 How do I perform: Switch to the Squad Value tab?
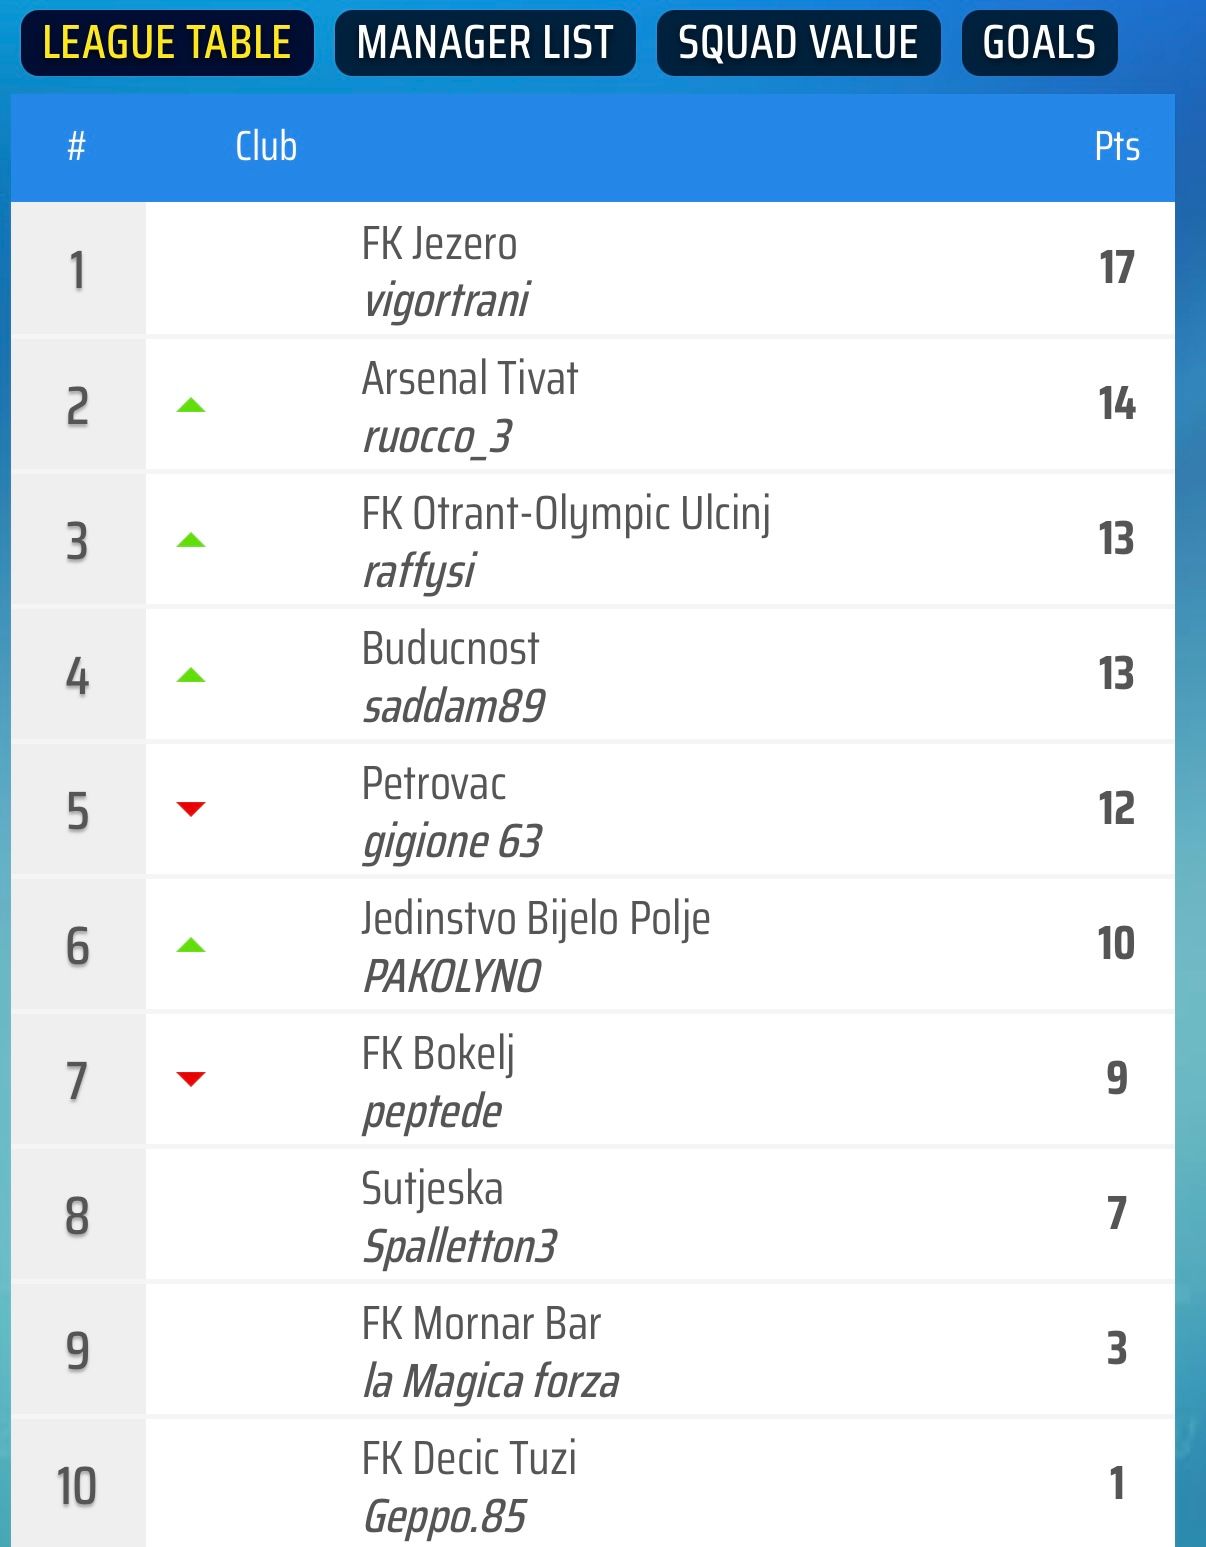point(798,43)
